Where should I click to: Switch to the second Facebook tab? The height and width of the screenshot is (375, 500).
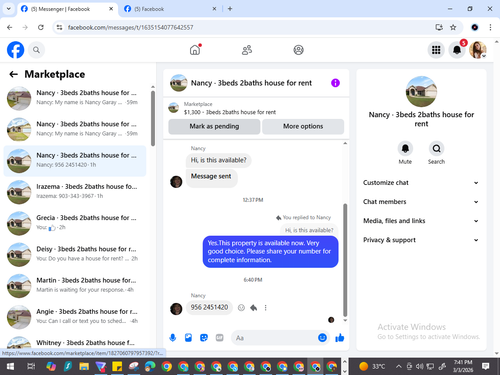click(170, 9)
